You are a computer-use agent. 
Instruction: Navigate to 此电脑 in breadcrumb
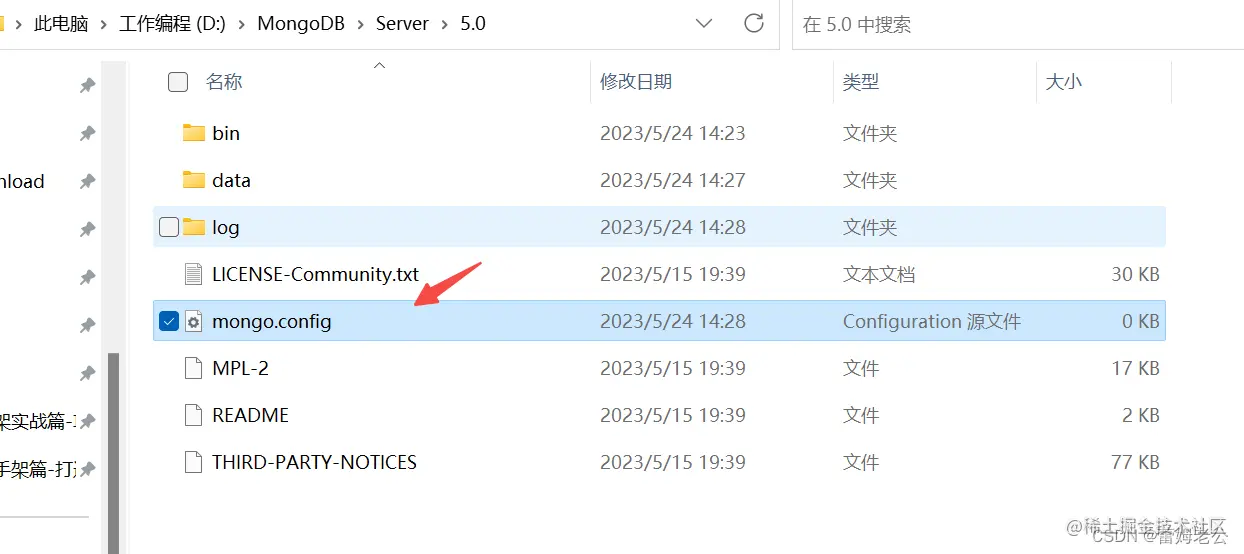(x=61, y=23)
